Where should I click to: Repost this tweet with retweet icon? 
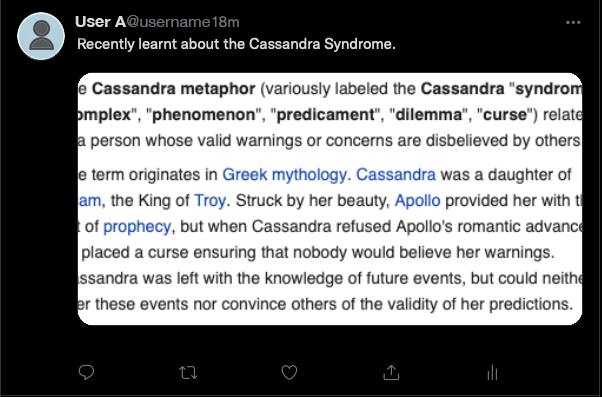click(188, 372)
